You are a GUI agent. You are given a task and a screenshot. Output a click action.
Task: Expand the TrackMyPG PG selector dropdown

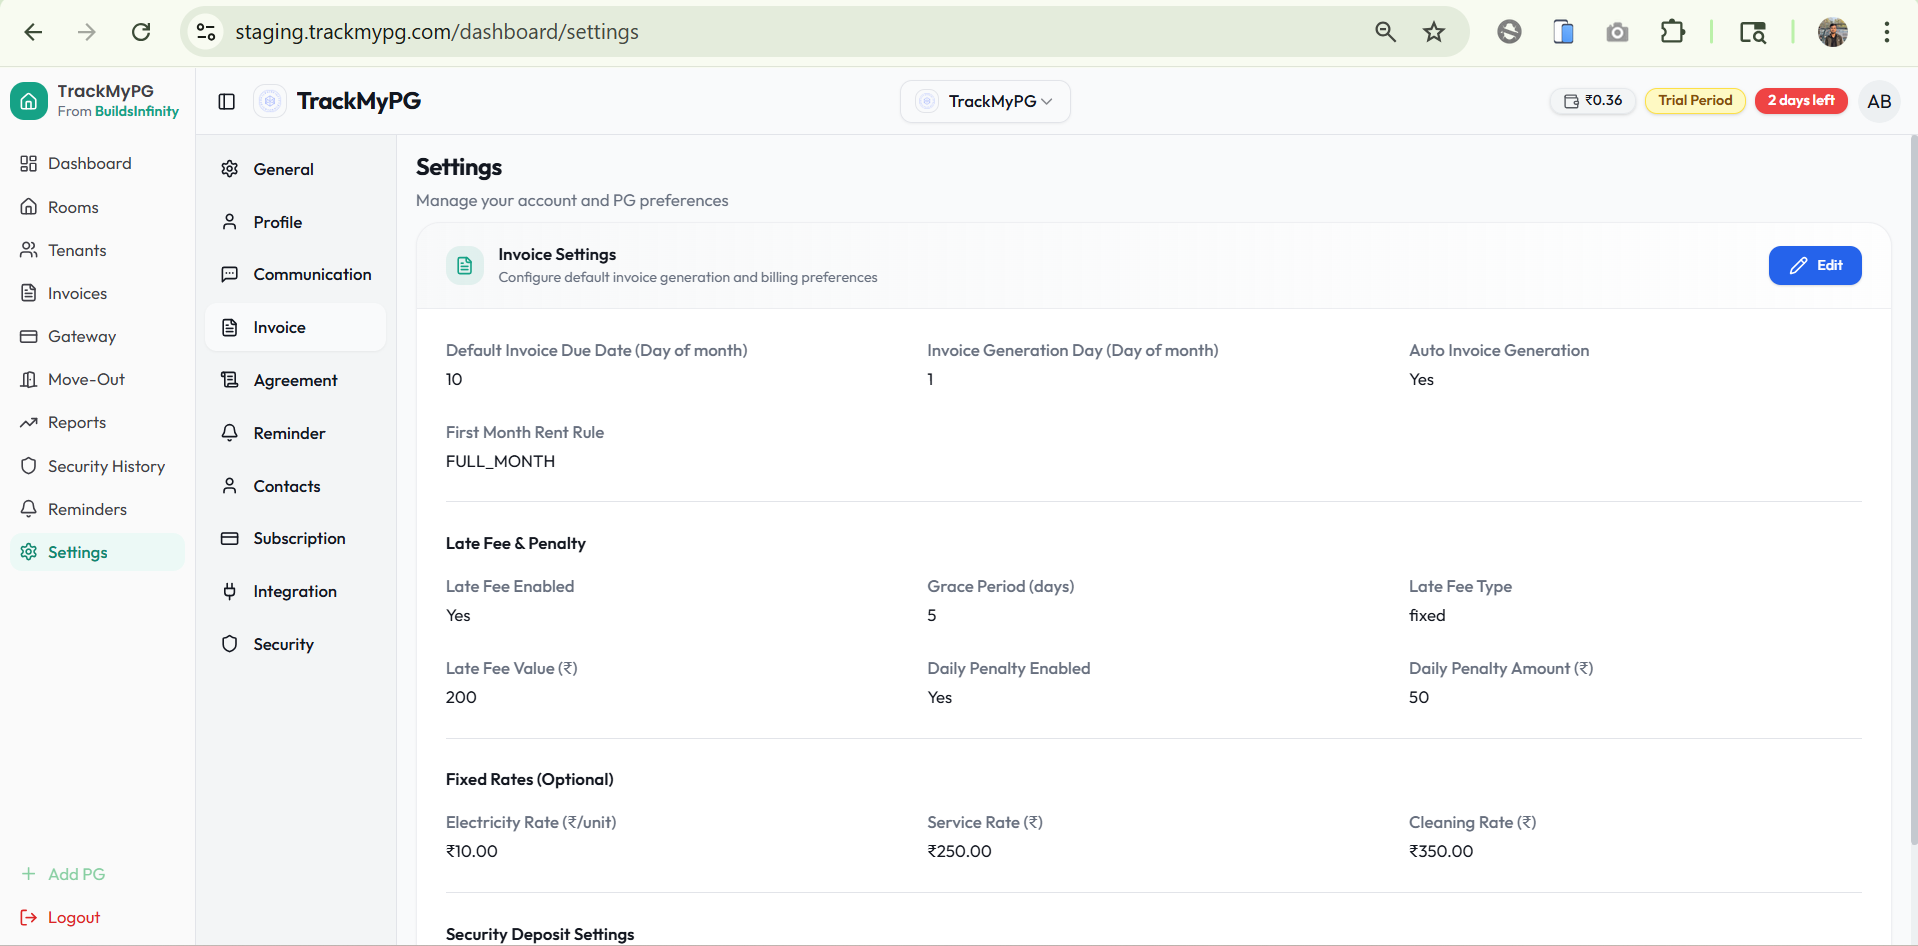click(x=985, y=101)
